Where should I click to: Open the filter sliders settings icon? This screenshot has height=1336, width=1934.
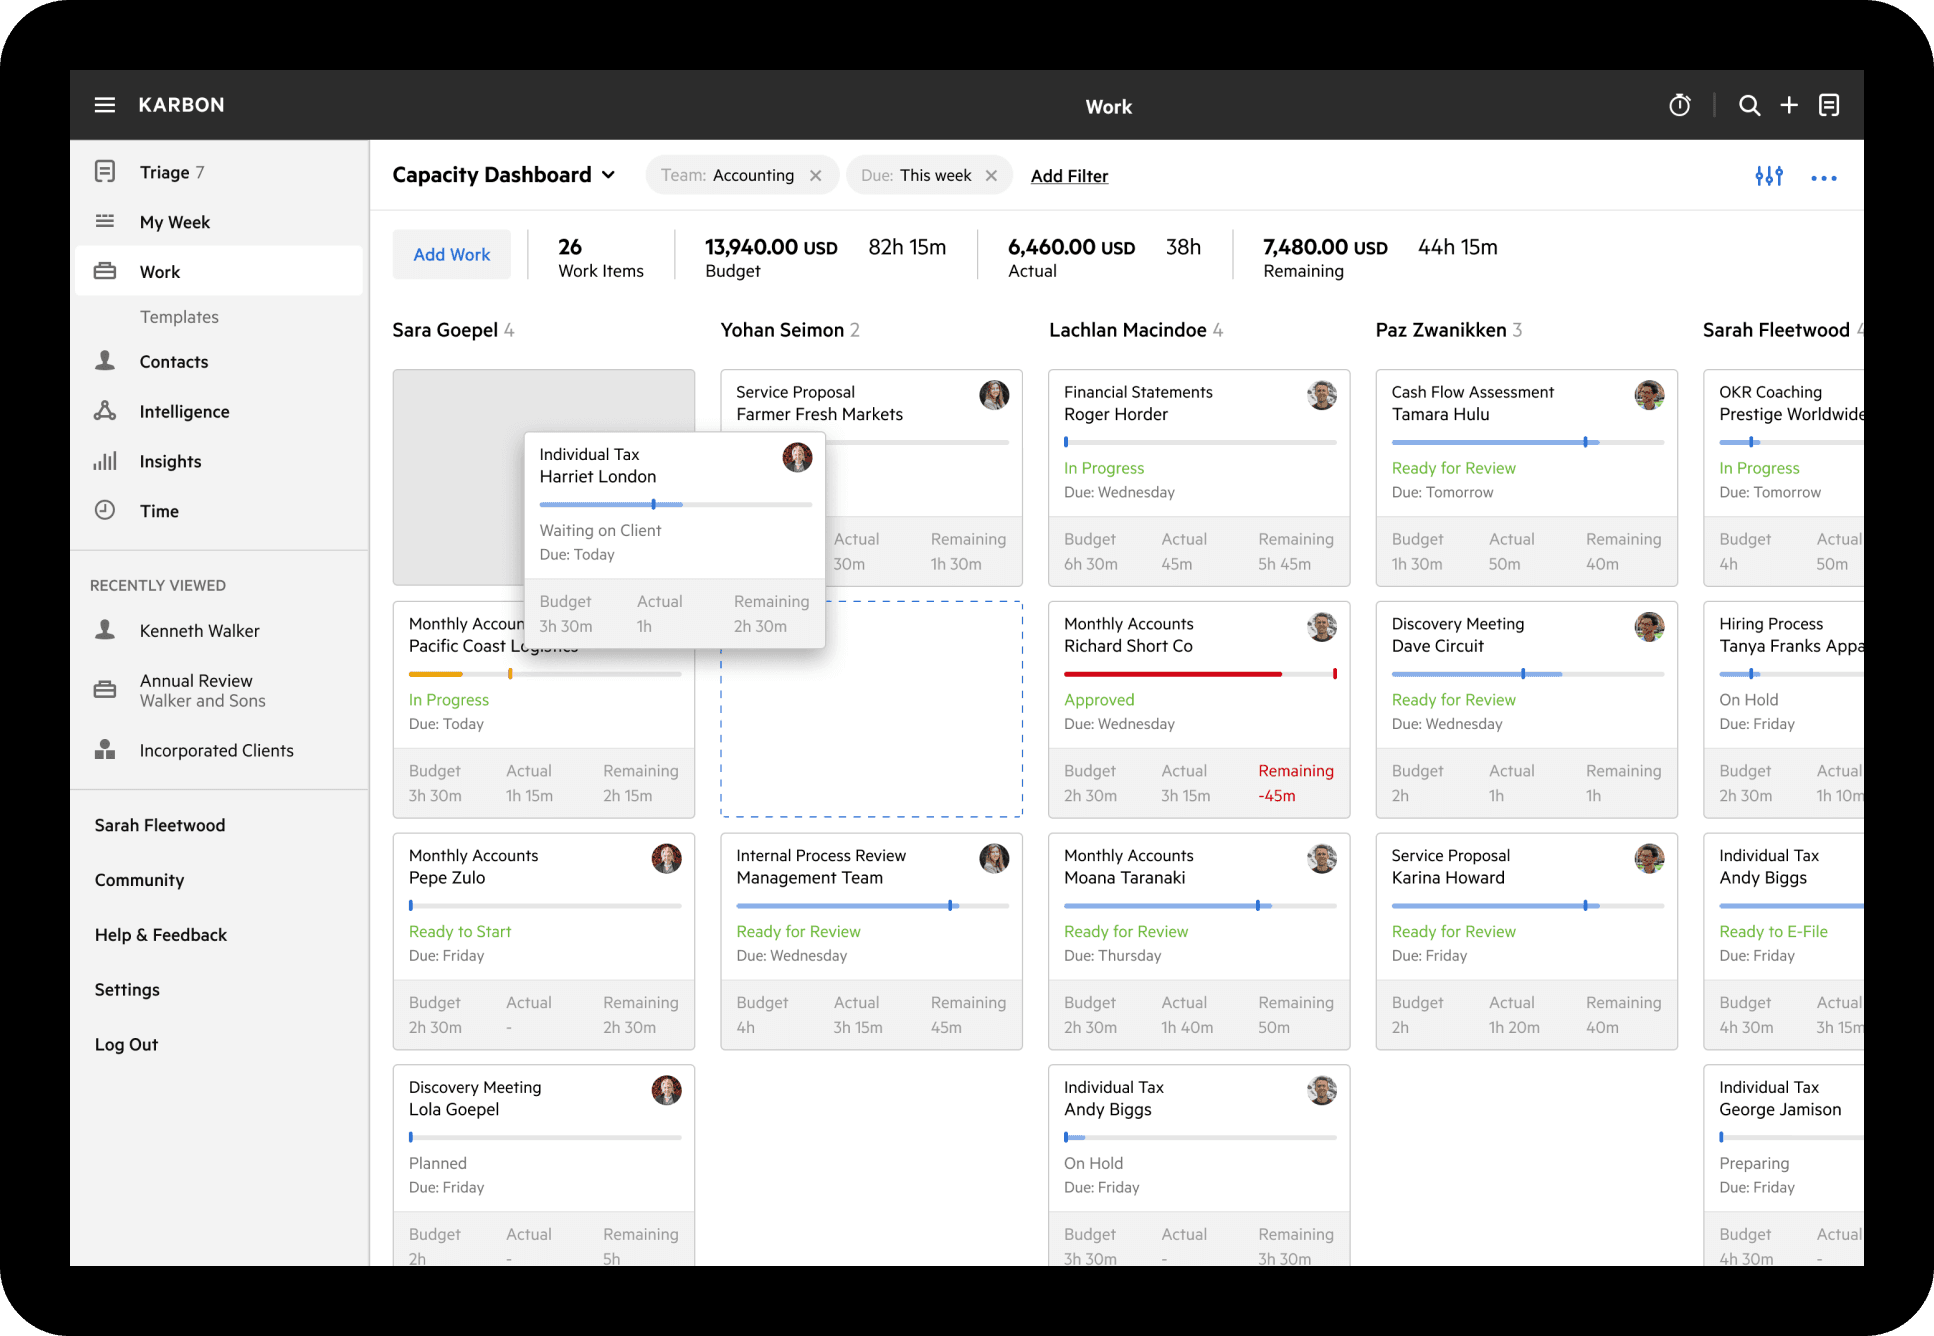(1768, 177)
